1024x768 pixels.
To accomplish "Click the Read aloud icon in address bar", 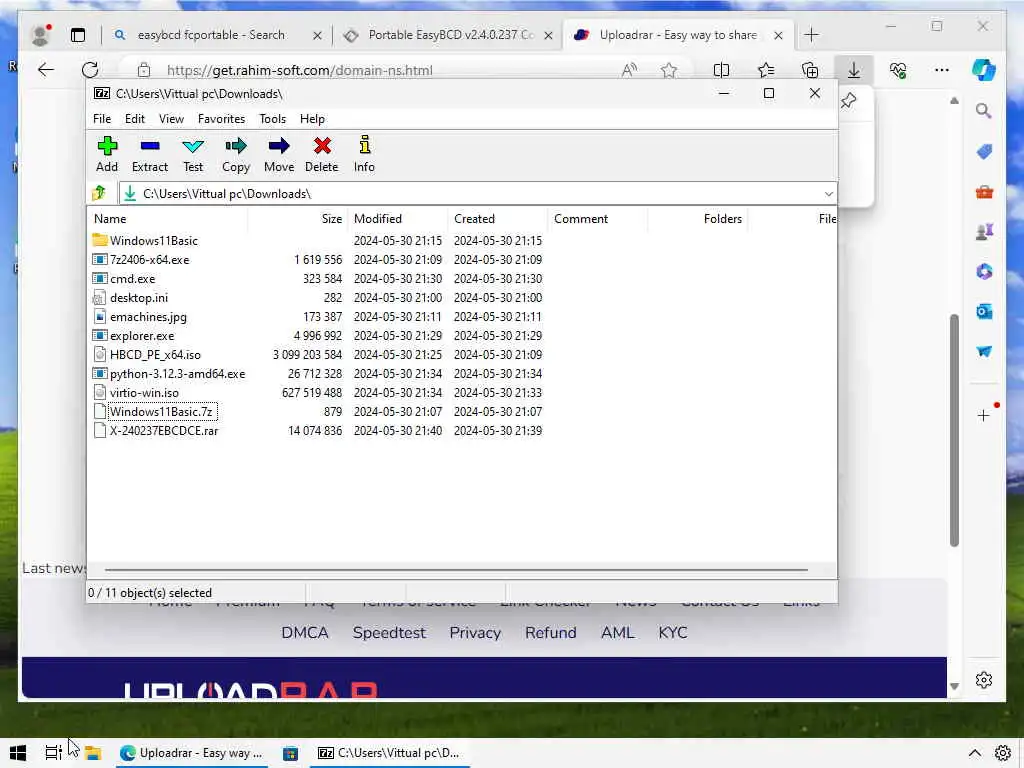I will [x=629, y=71].
